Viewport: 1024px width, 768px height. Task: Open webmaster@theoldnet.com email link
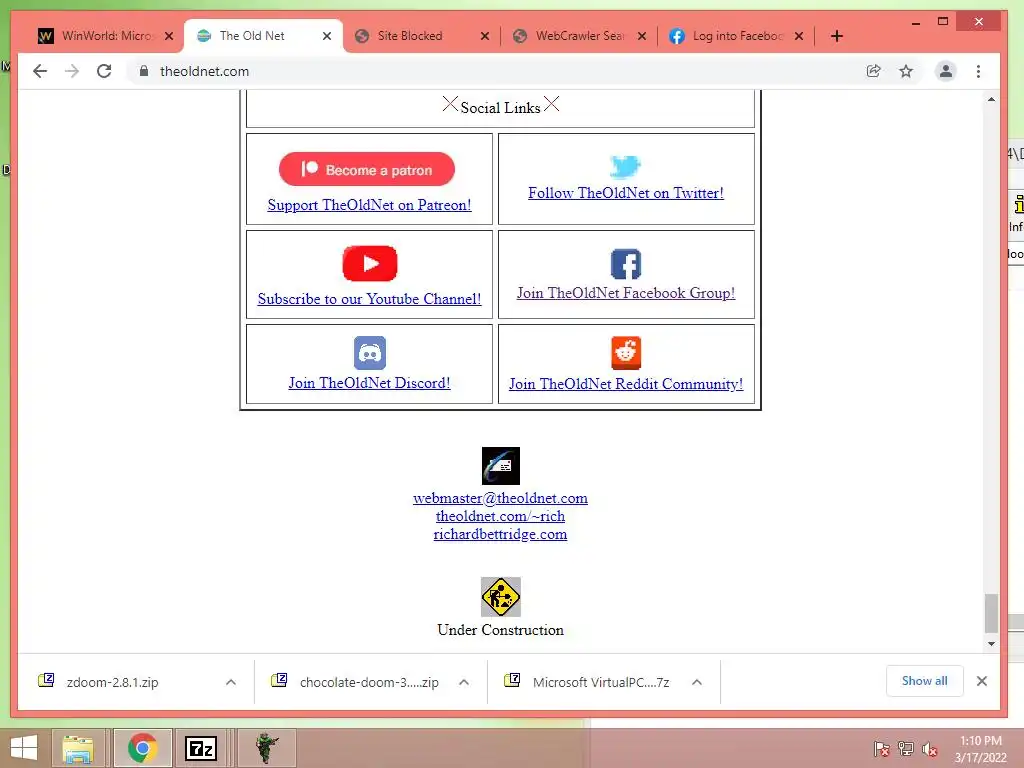[500, 498]
